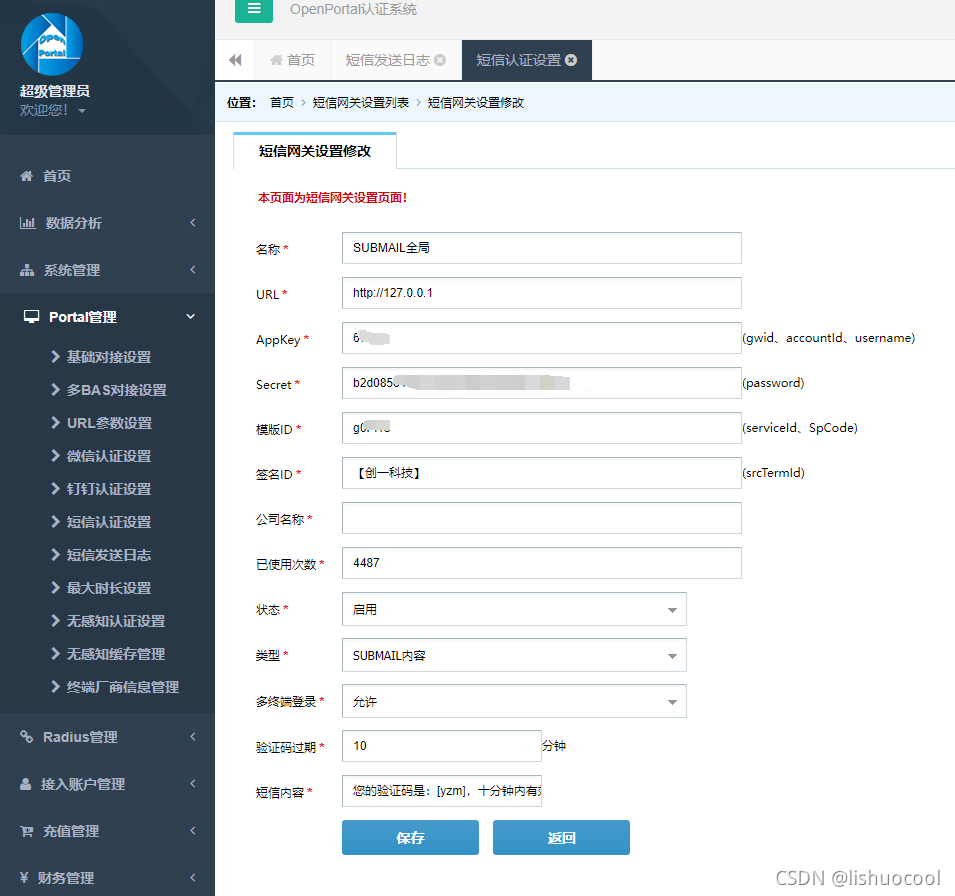Click the home icon beside 首页 in sidebar
955x896 pixels.
(26, 176)
